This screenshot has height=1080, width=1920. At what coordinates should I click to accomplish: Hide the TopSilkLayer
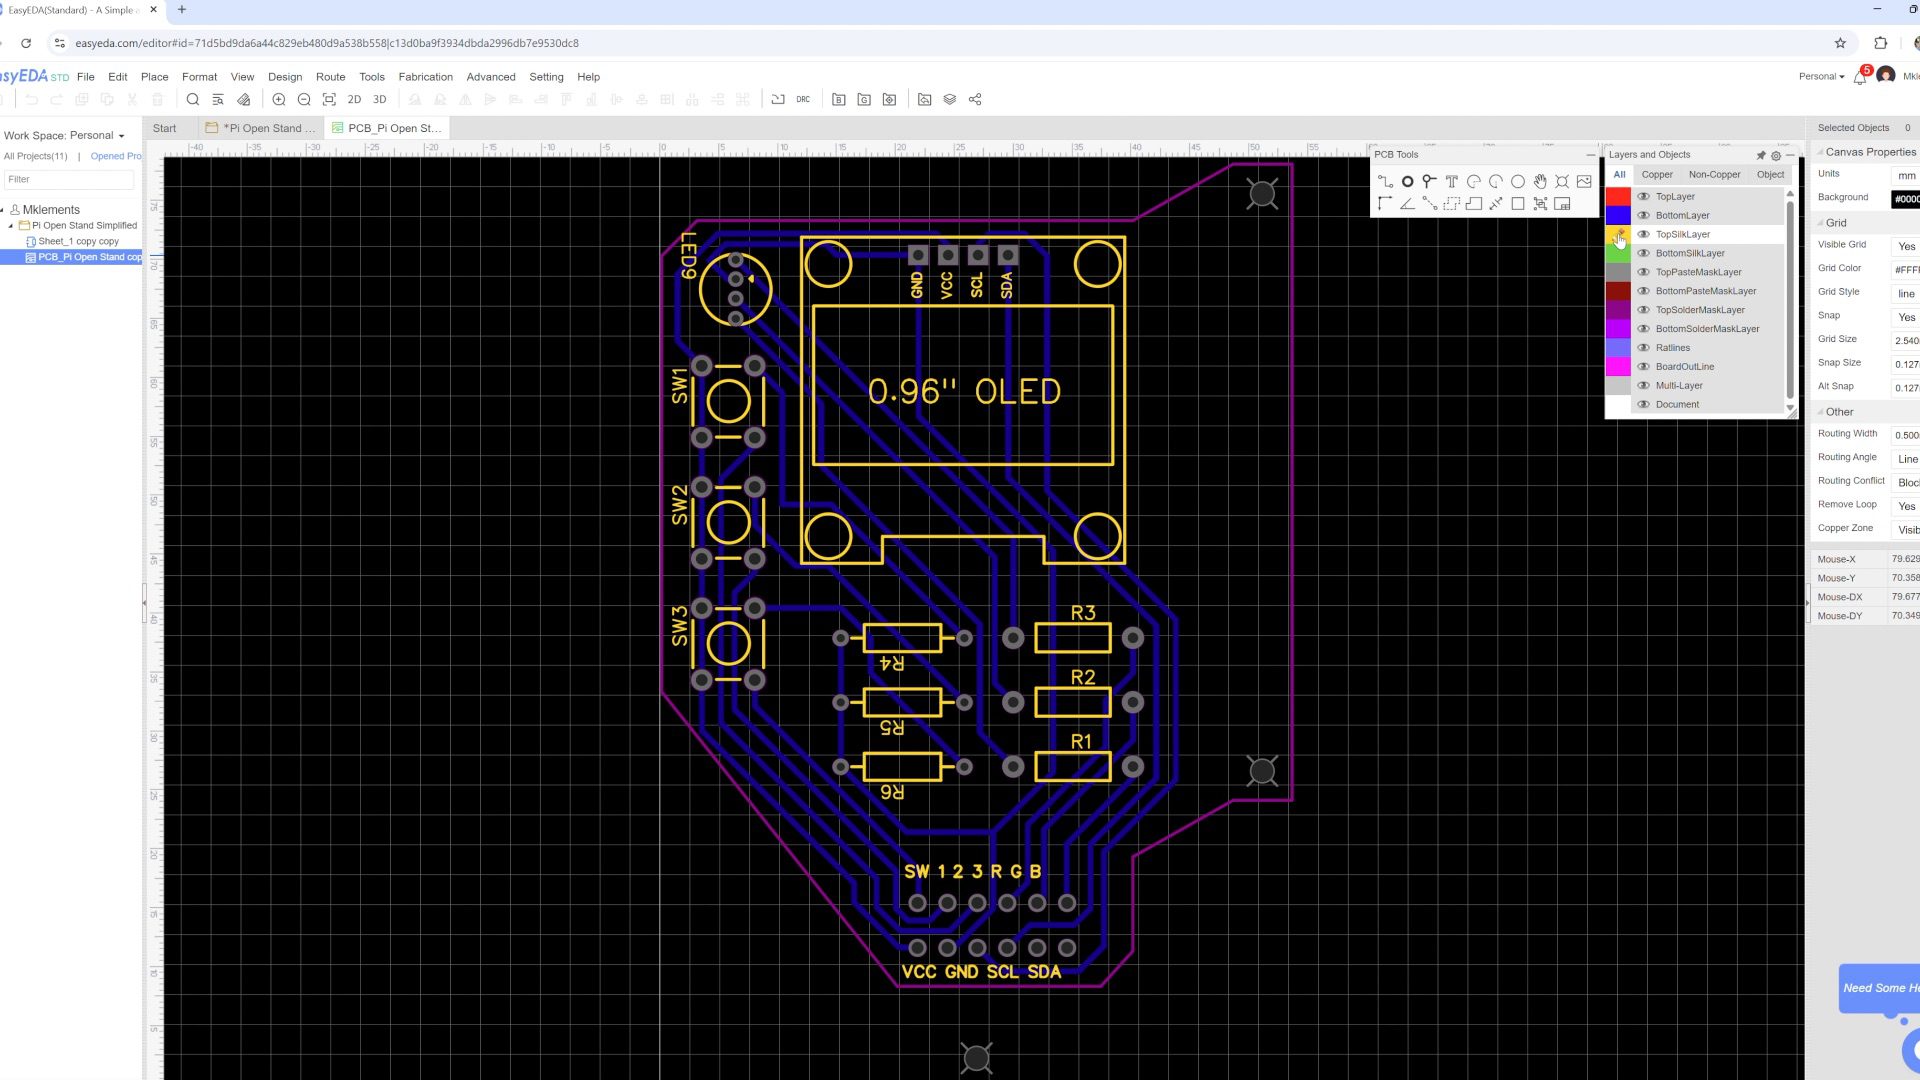point(1643,234)
